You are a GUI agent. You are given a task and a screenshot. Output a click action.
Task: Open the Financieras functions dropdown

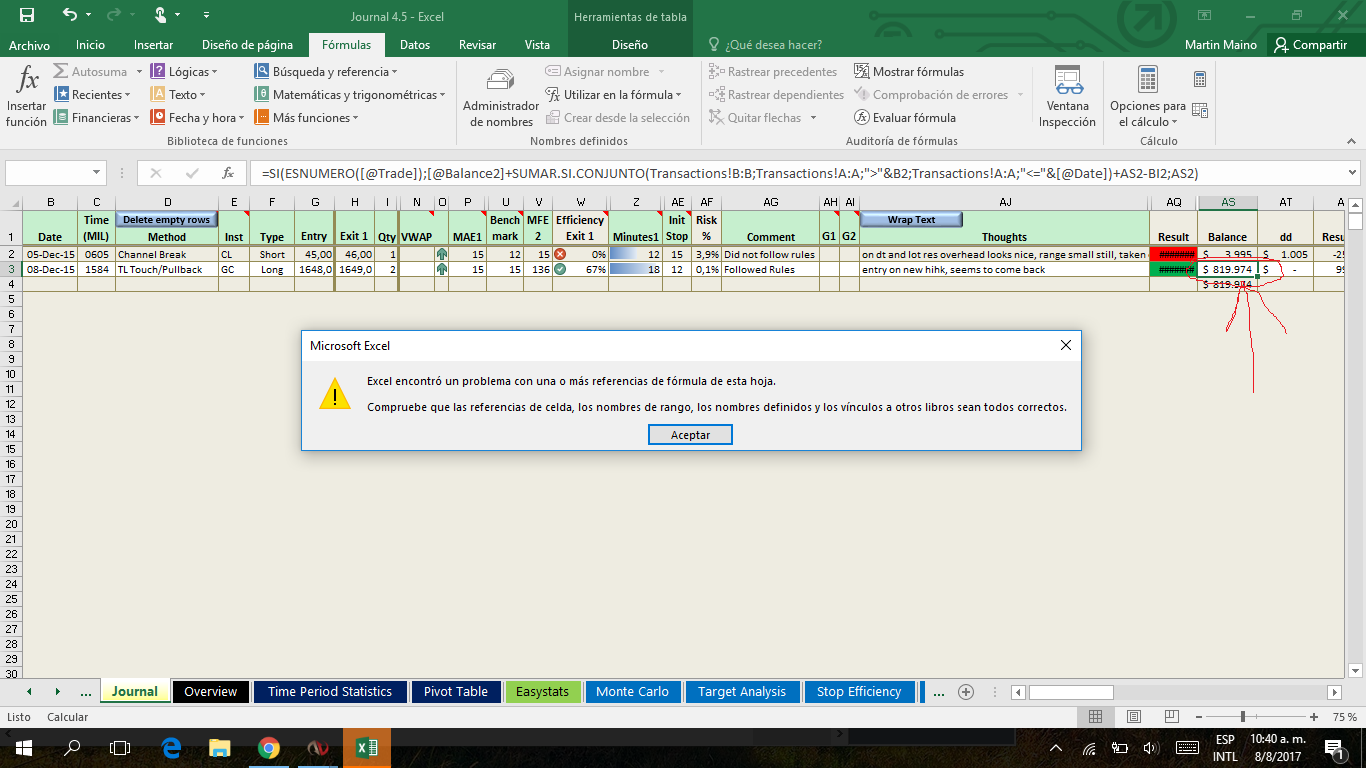coord(96,118)
